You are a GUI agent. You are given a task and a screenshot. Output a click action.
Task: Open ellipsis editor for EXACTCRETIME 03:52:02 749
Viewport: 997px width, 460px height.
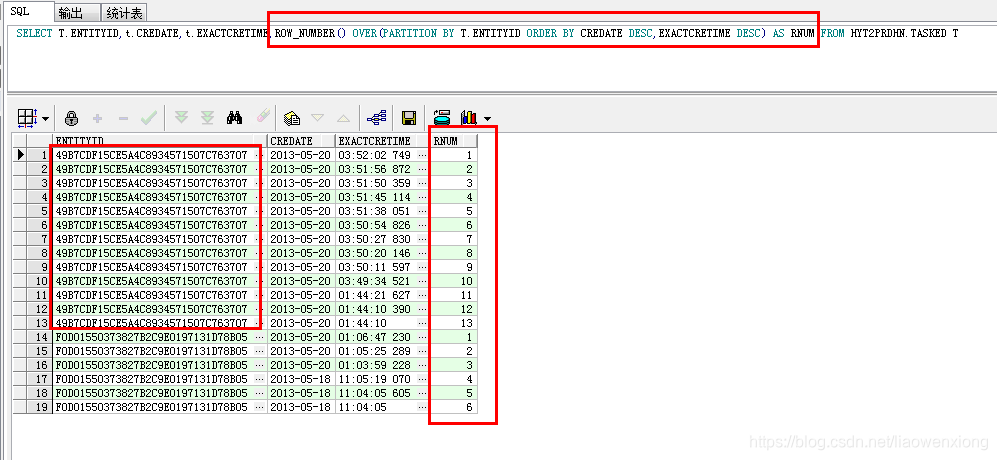pyautogui.click(x=423, y=155)
